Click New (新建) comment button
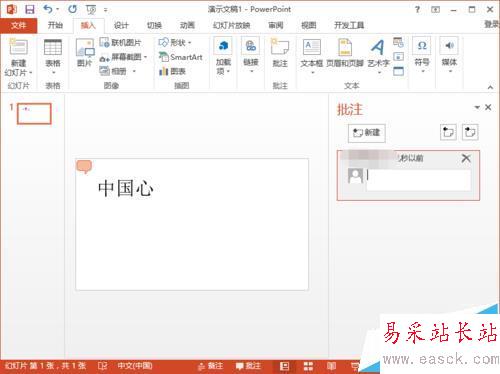 click(367, 133)
